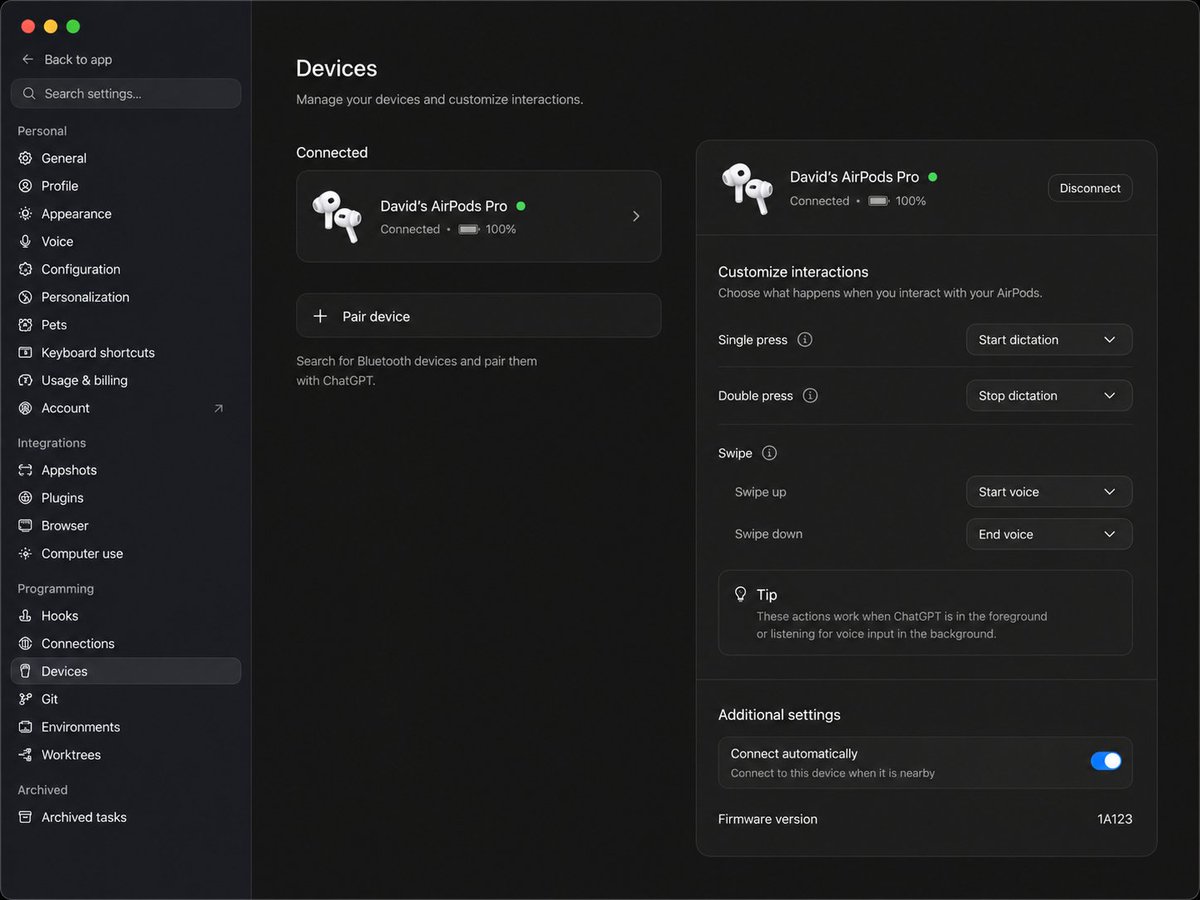This screenshot has width=1200, height=900.
Task: Click the Devices sidebar icon
Action: pyautogui.click(x=26, y=671)
